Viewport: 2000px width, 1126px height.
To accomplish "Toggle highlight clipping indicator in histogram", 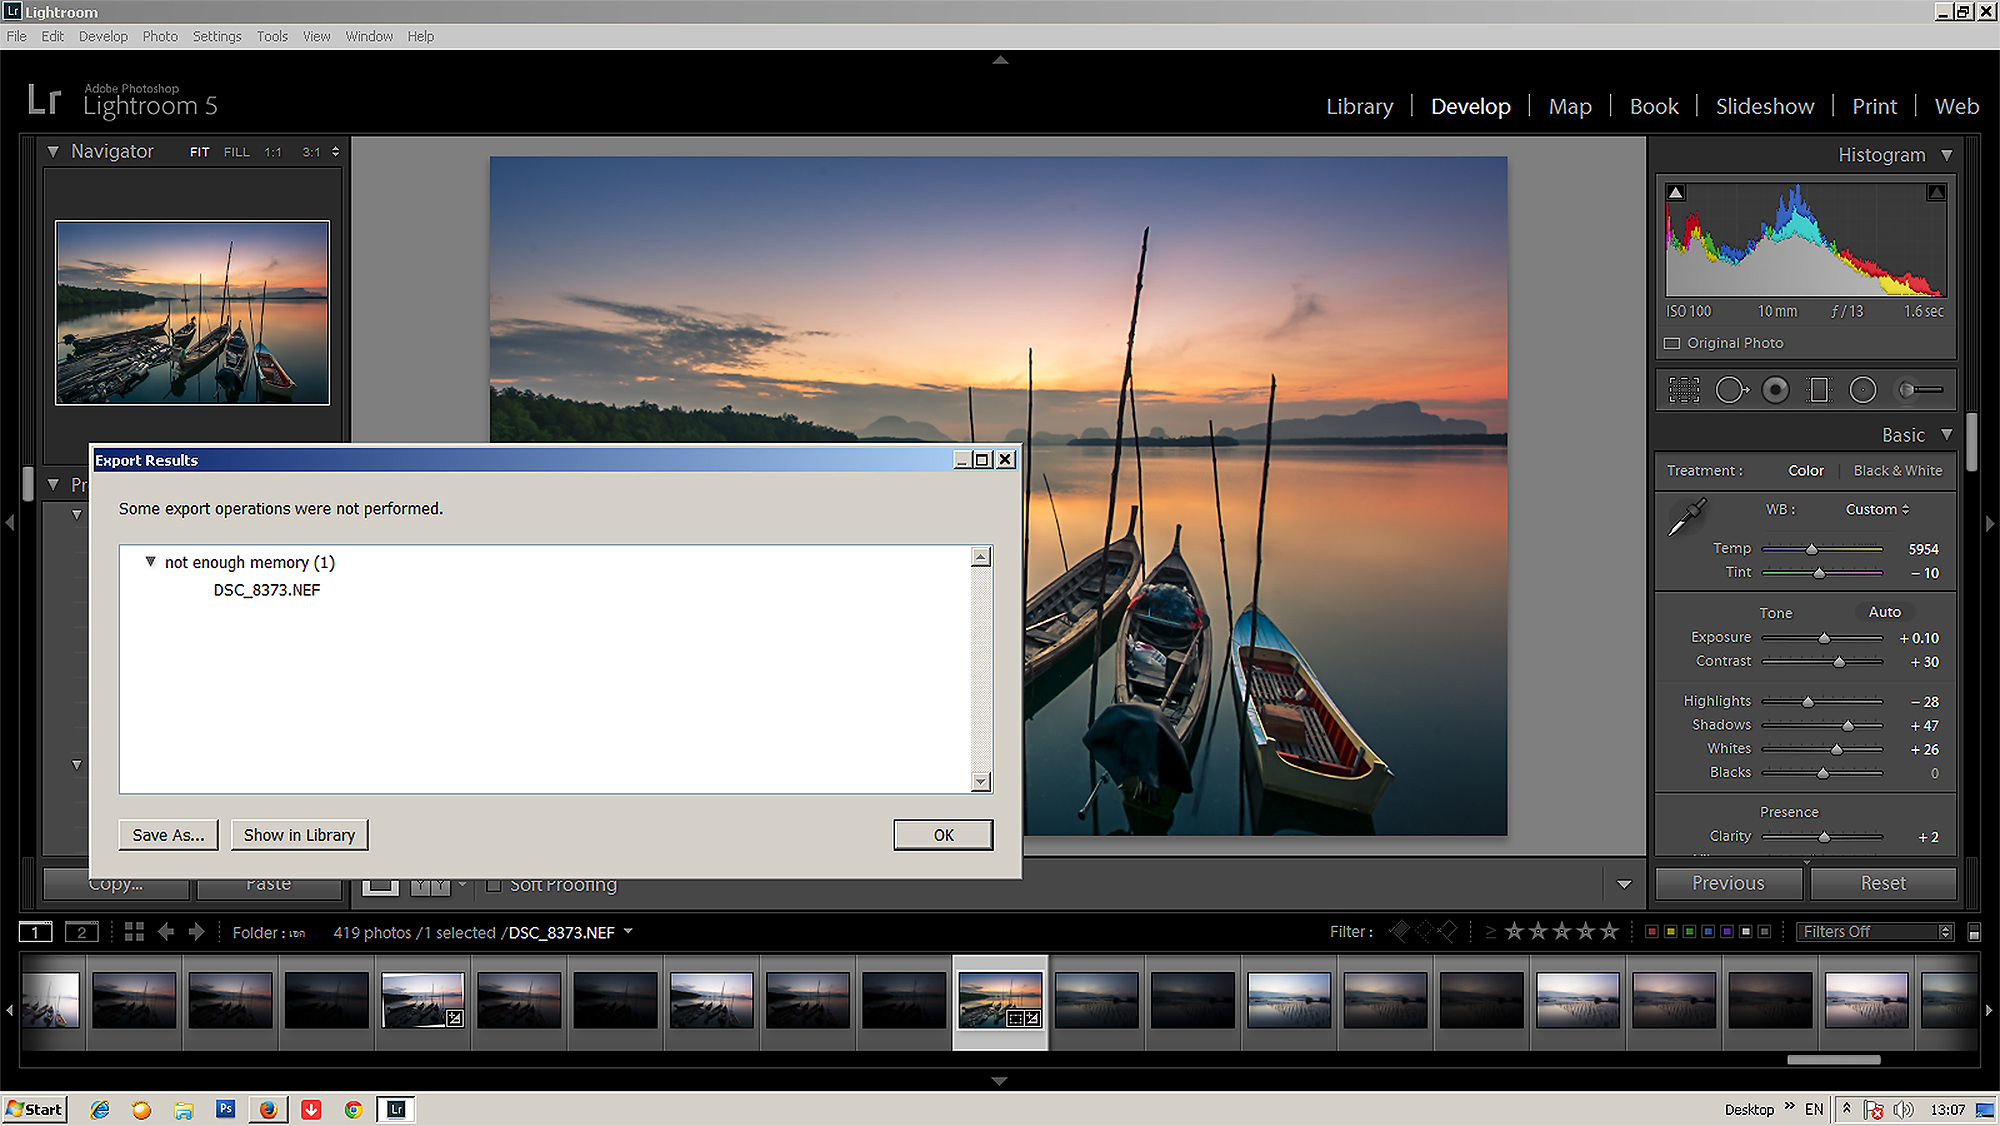I will (1936, 192).
